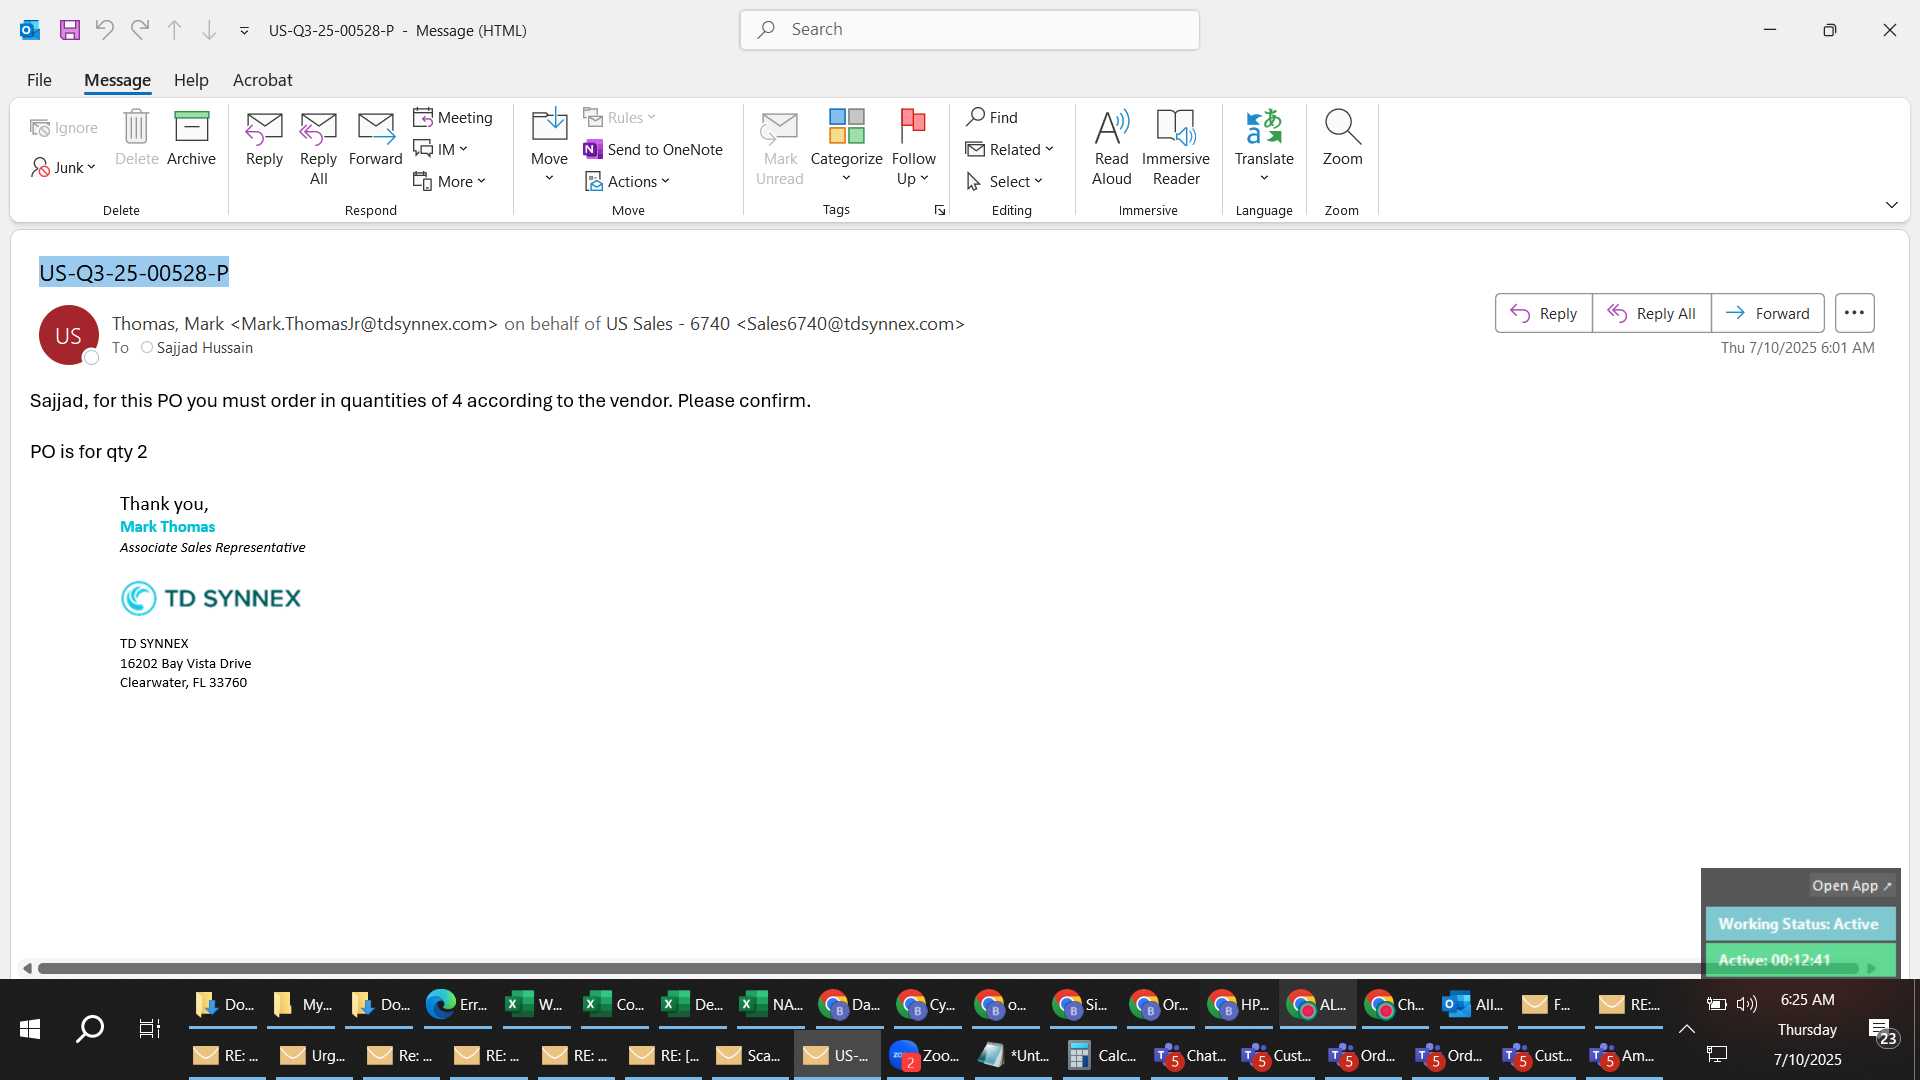Viewport: 1920px width, 1080px height.
Task: Open Task View on taskbar
Action: coord(150,1029)
